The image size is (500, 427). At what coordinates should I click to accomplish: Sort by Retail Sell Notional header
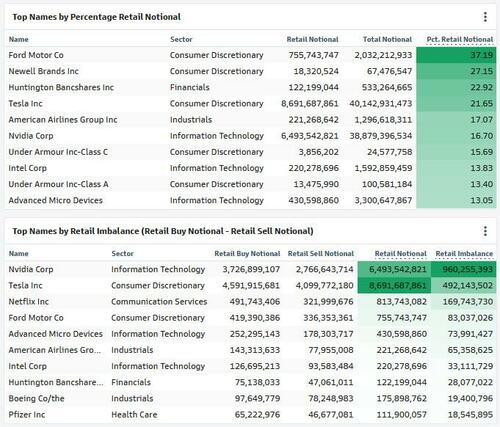pos(321,254)
